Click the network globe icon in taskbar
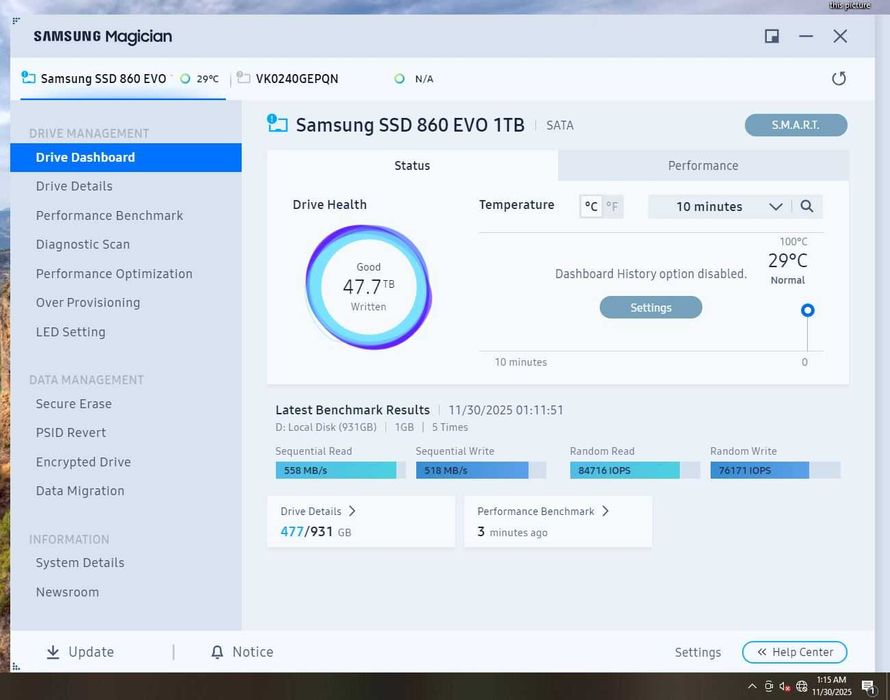Image resolution: width=890 pixels, height=700 pixels. pos(801,686)
